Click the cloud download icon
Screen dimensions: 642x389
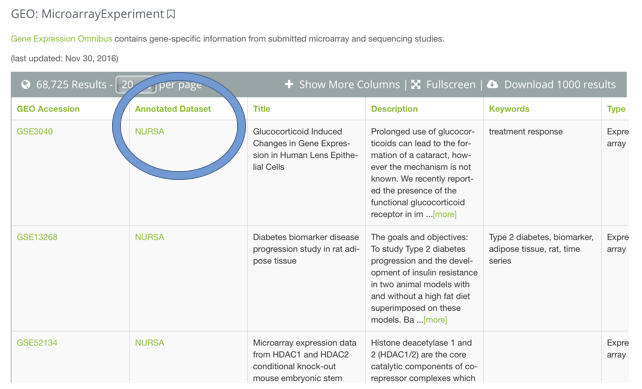click(493, 84)
